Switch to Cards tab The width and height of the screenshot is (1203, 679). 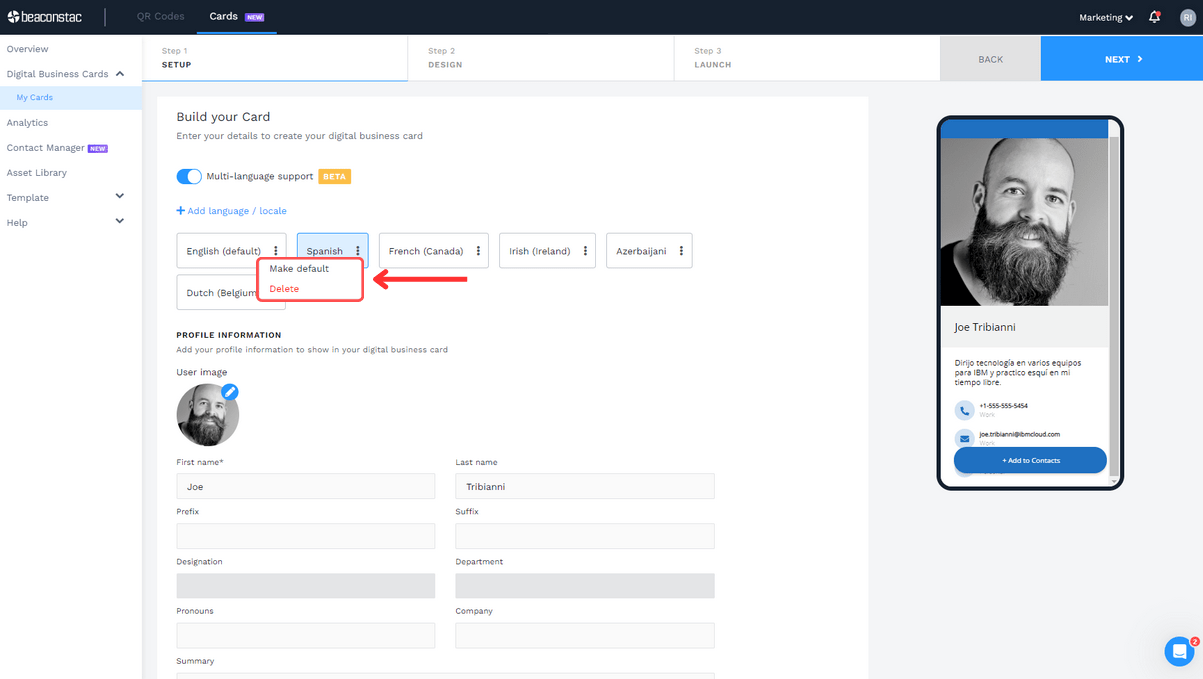click(236, 16)
